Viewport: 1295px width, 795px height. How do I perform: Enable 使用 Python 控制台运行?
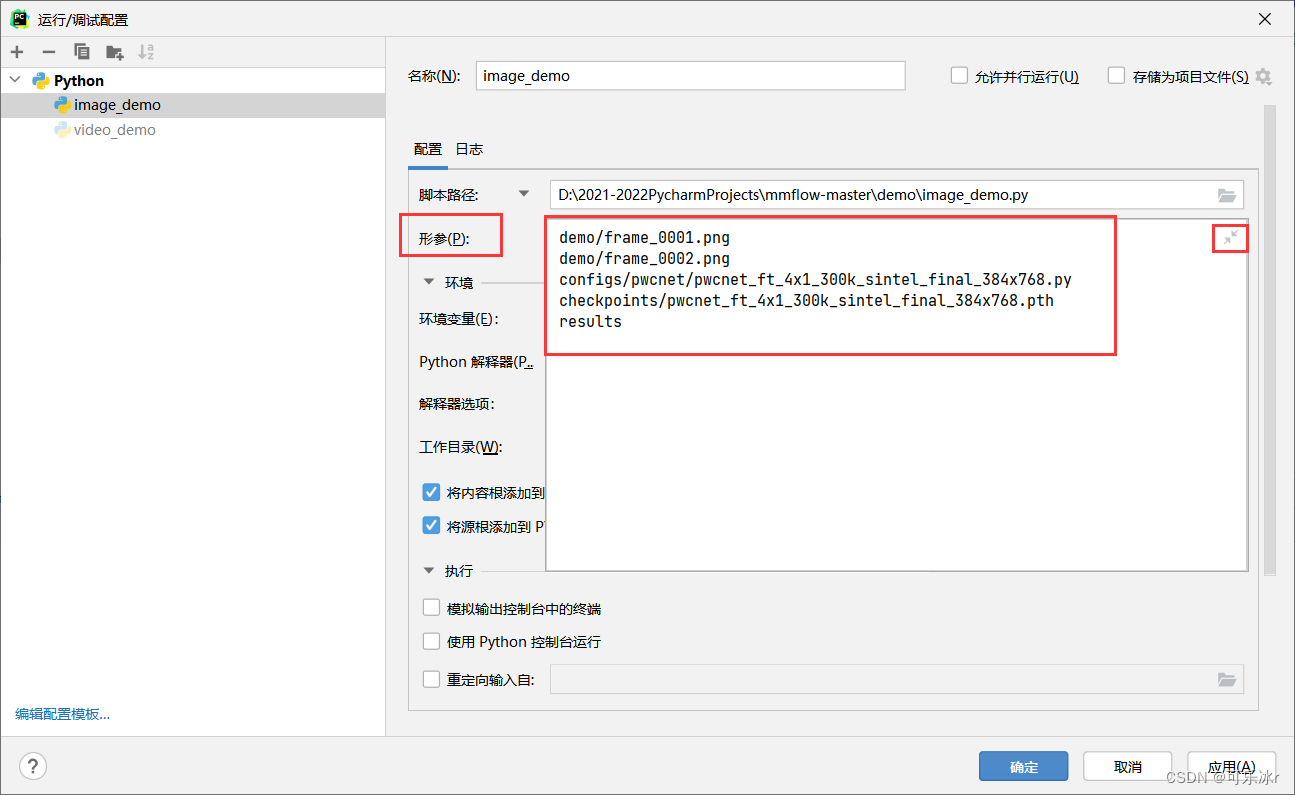[x=431, y=641]
